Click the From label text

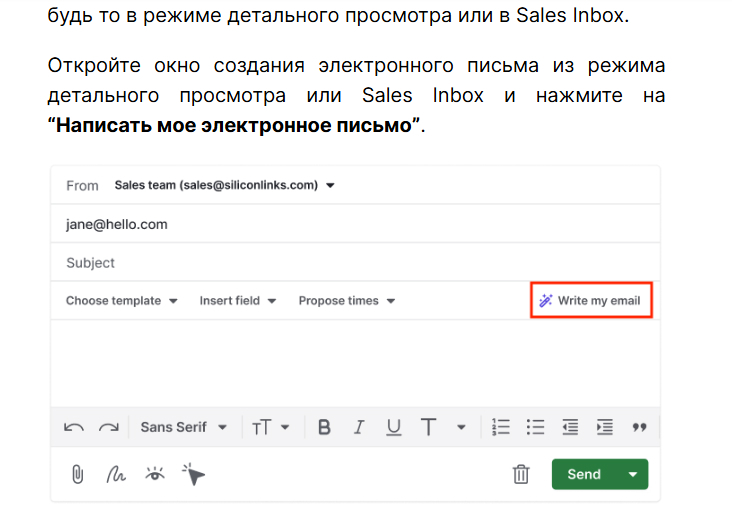coord(82,186)
